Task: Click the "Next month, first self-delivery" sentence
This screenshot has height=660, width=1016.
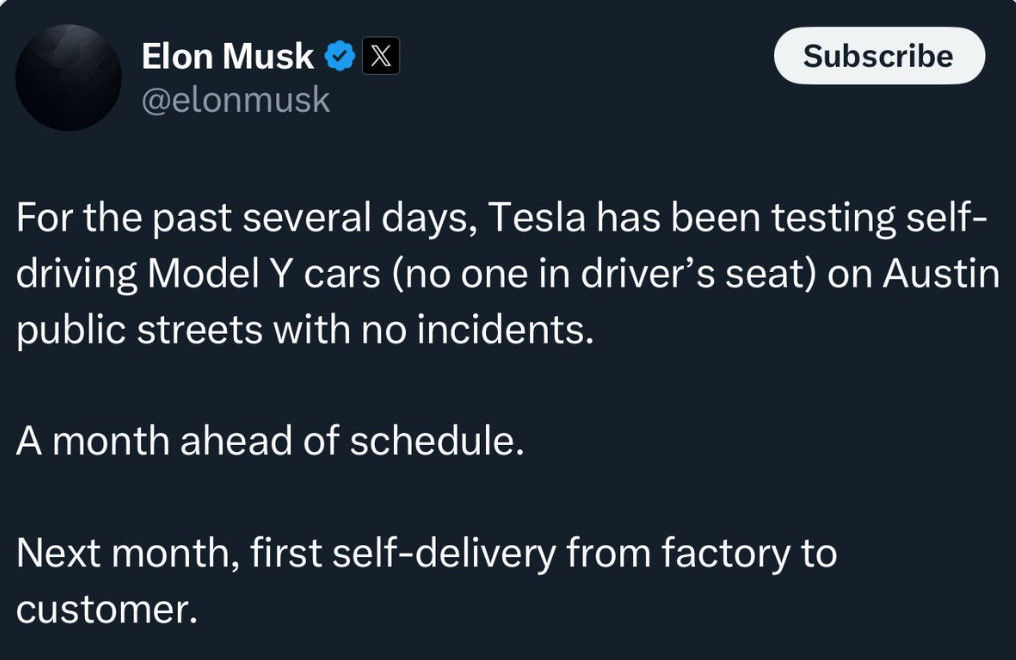Action: [x=286, y=553]
